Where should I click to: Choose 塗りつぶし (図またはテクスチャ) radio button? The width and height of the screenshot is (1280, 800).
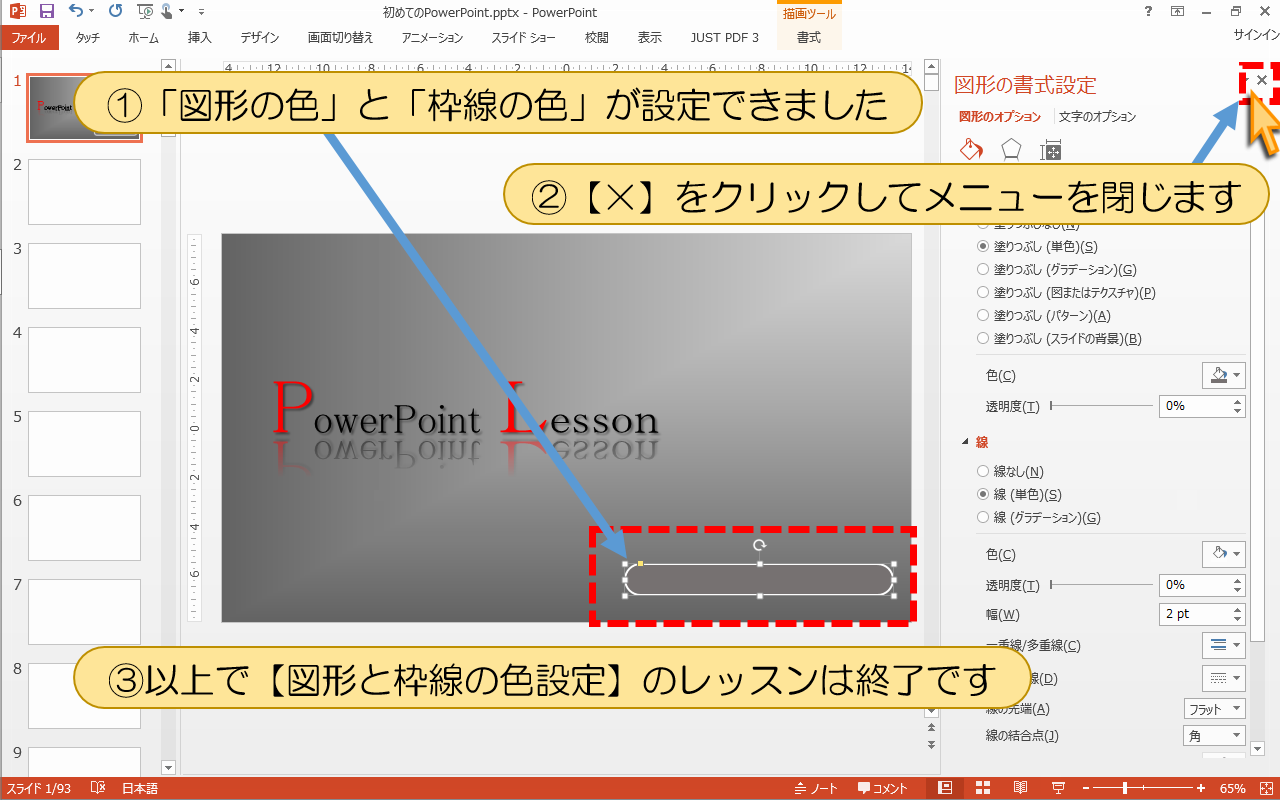983,292
